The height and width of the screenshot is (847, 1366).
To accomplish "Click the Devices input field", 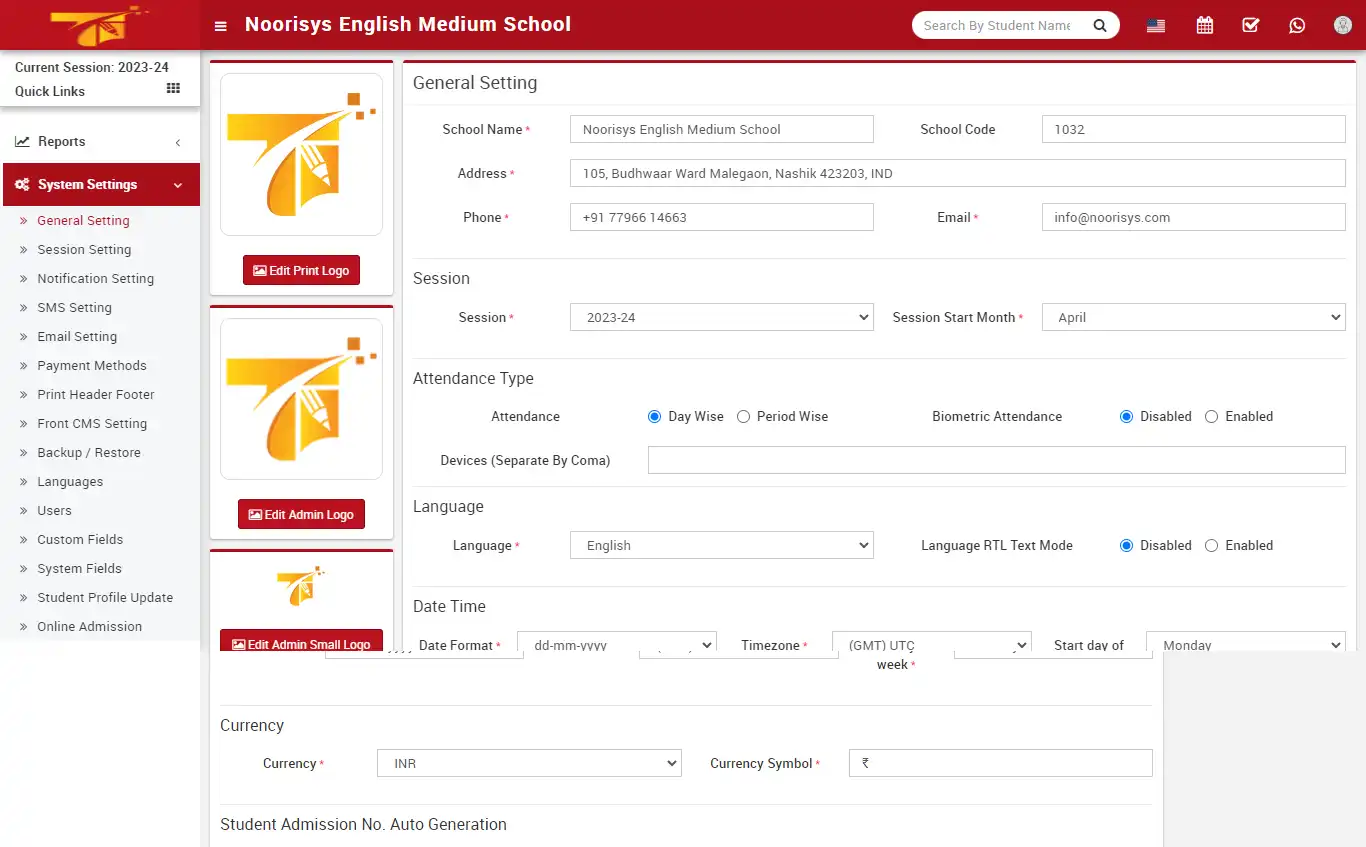I will click(x=996, y=460).
